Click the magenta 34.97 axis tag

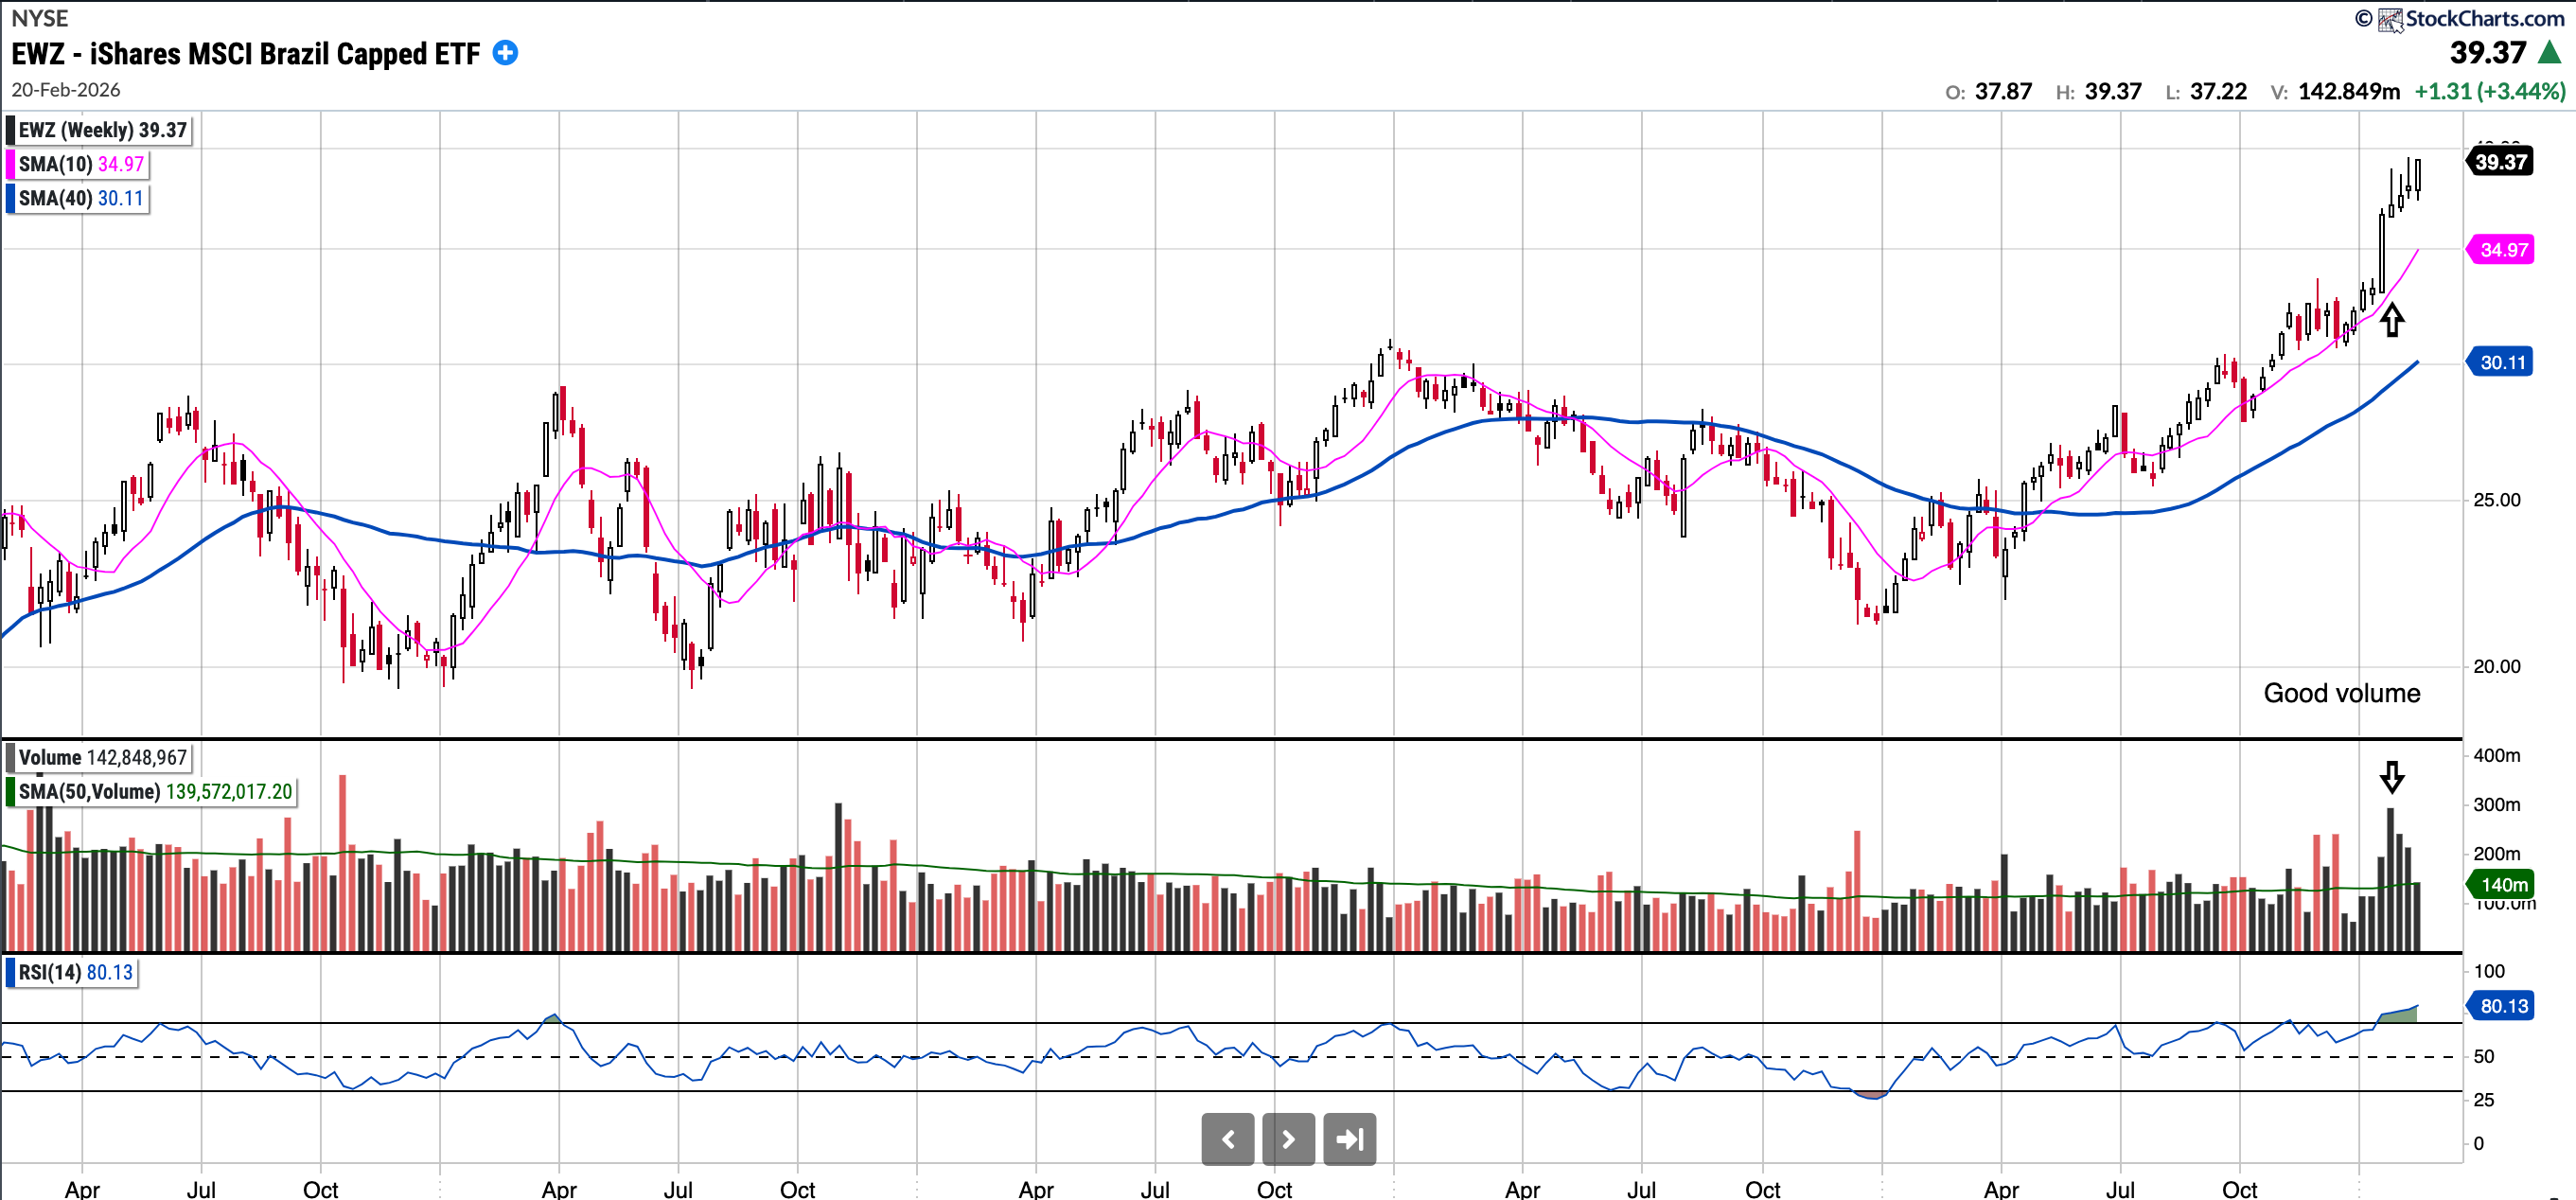pos(2502,249)
